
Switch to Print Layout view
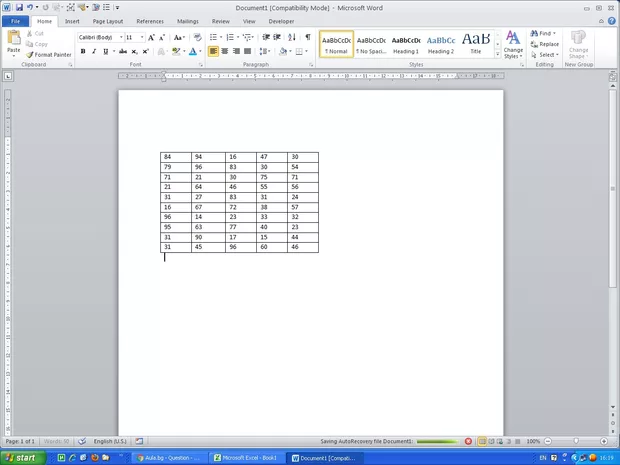(482, 441)
